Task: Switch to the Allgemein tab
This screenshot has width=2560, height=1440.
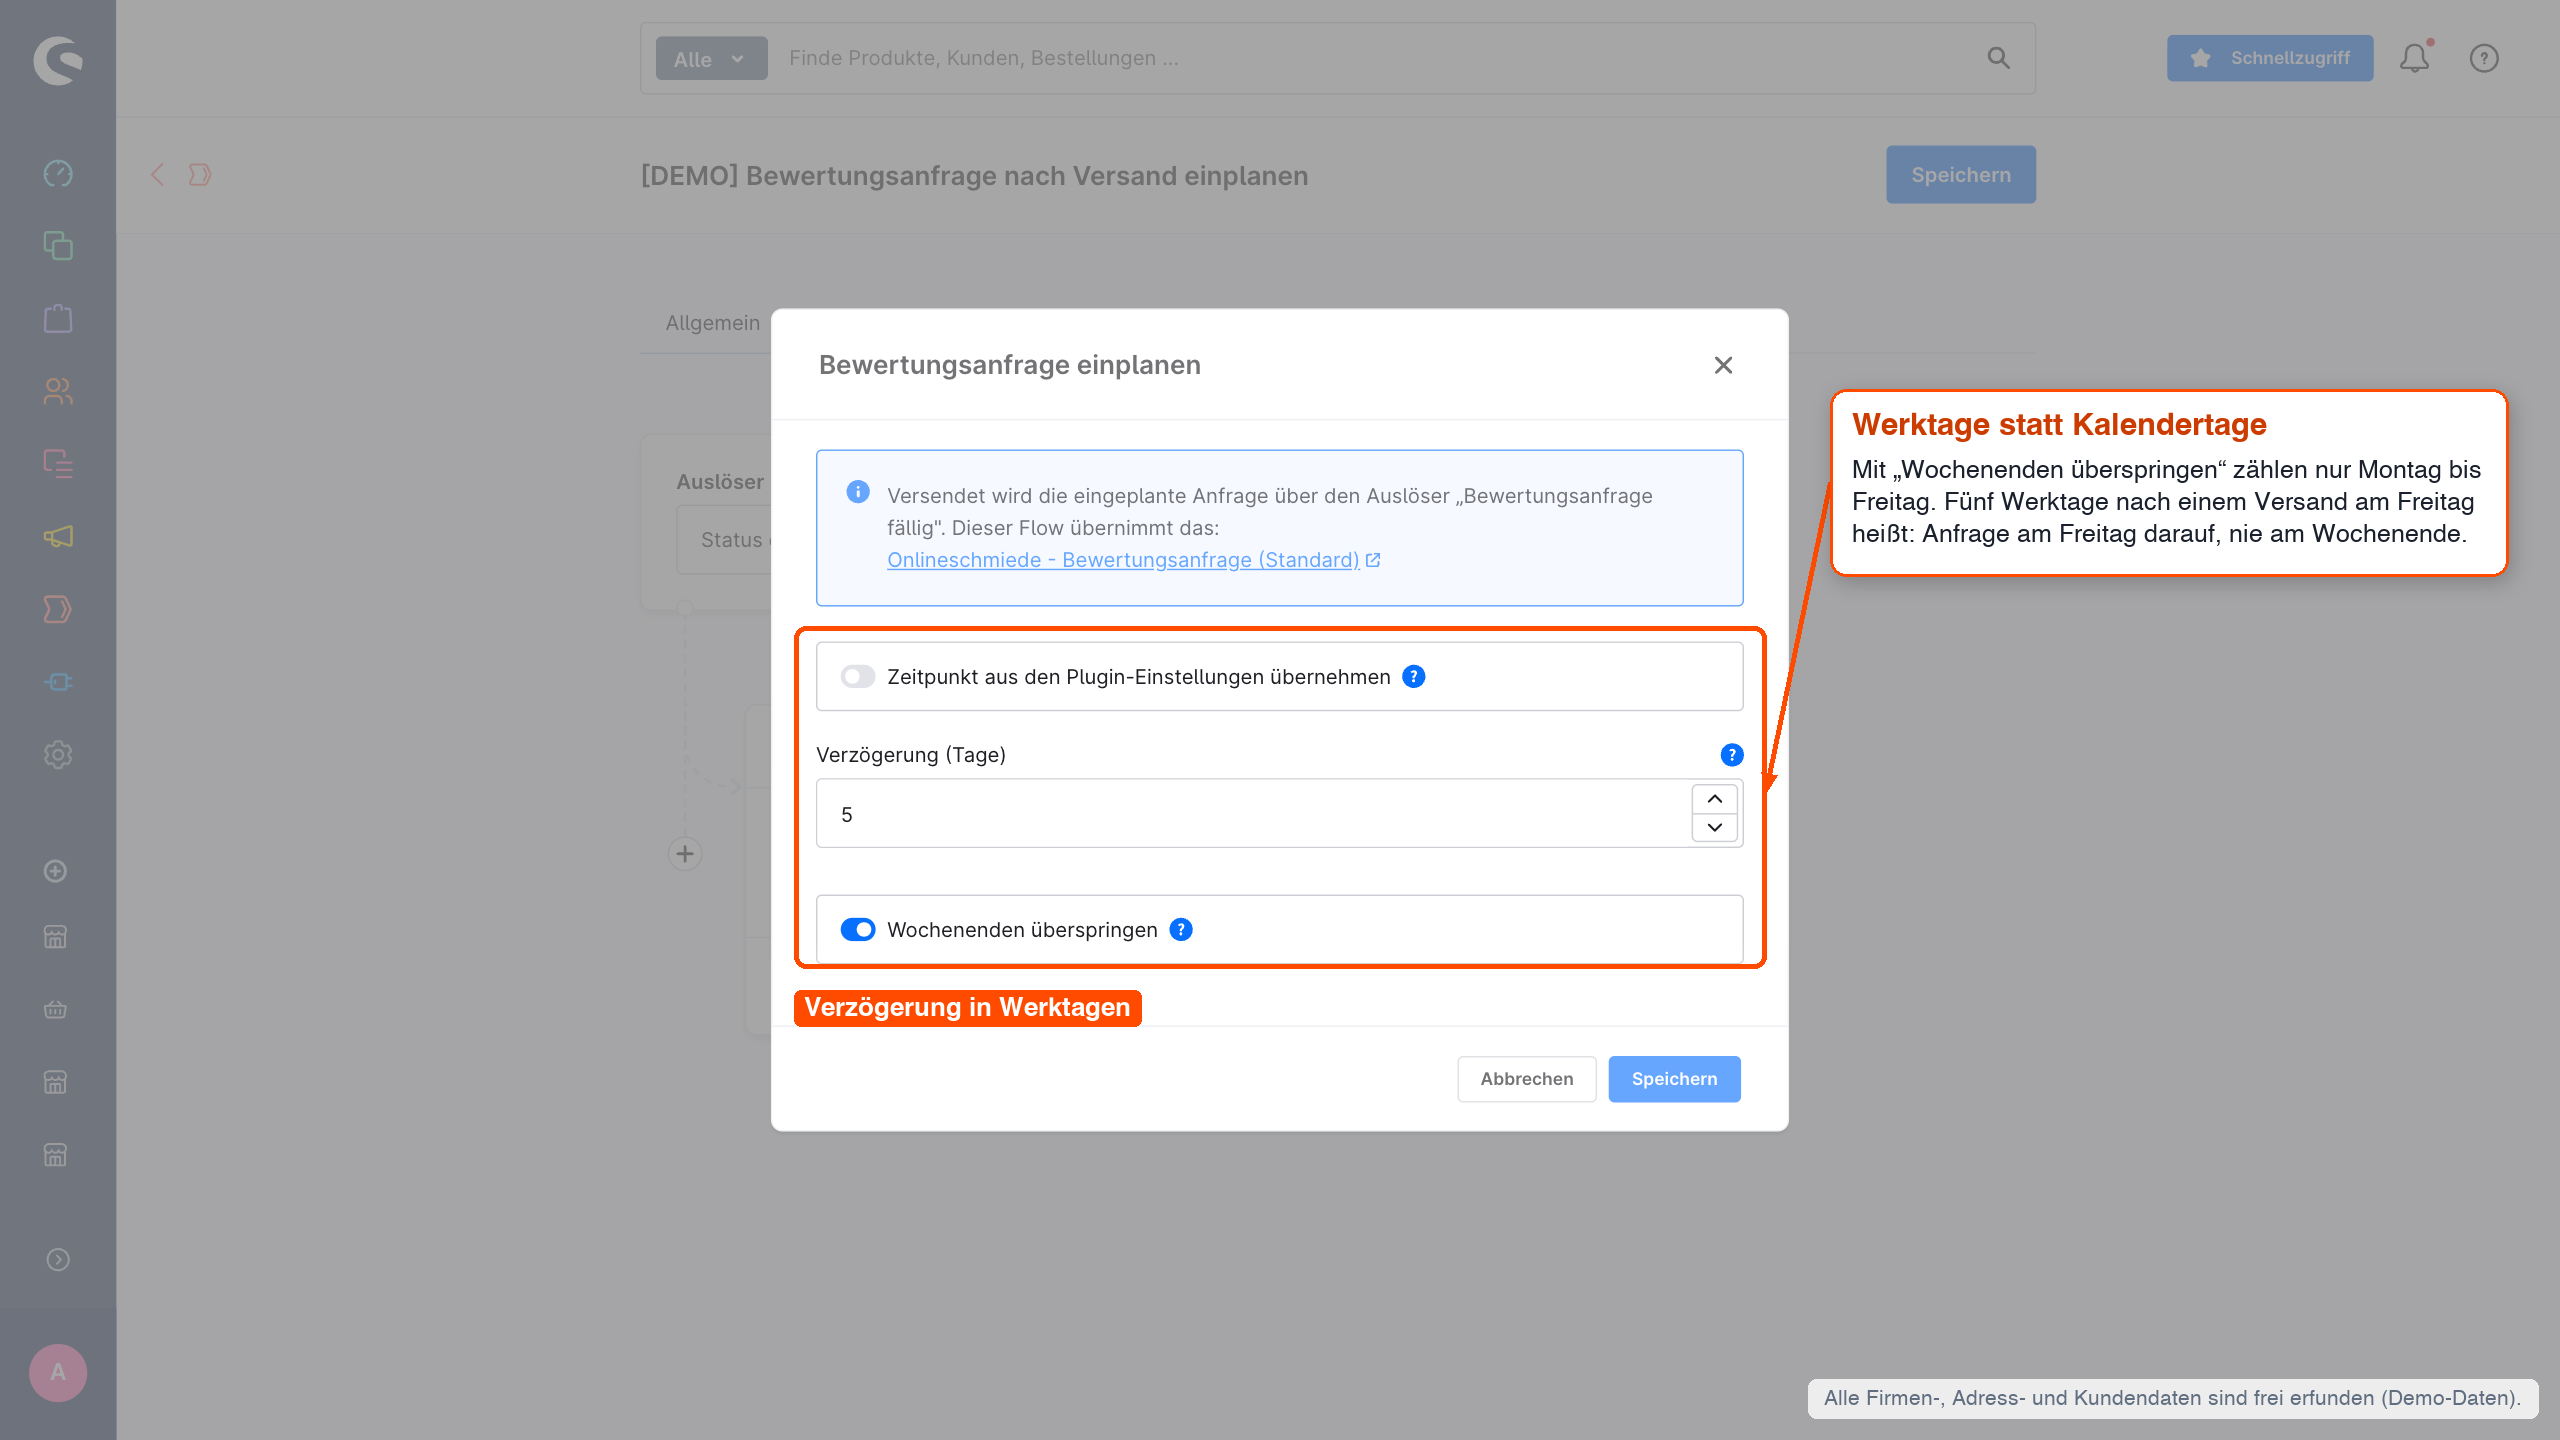Action: pyautogui.click(x=713, y=323)
